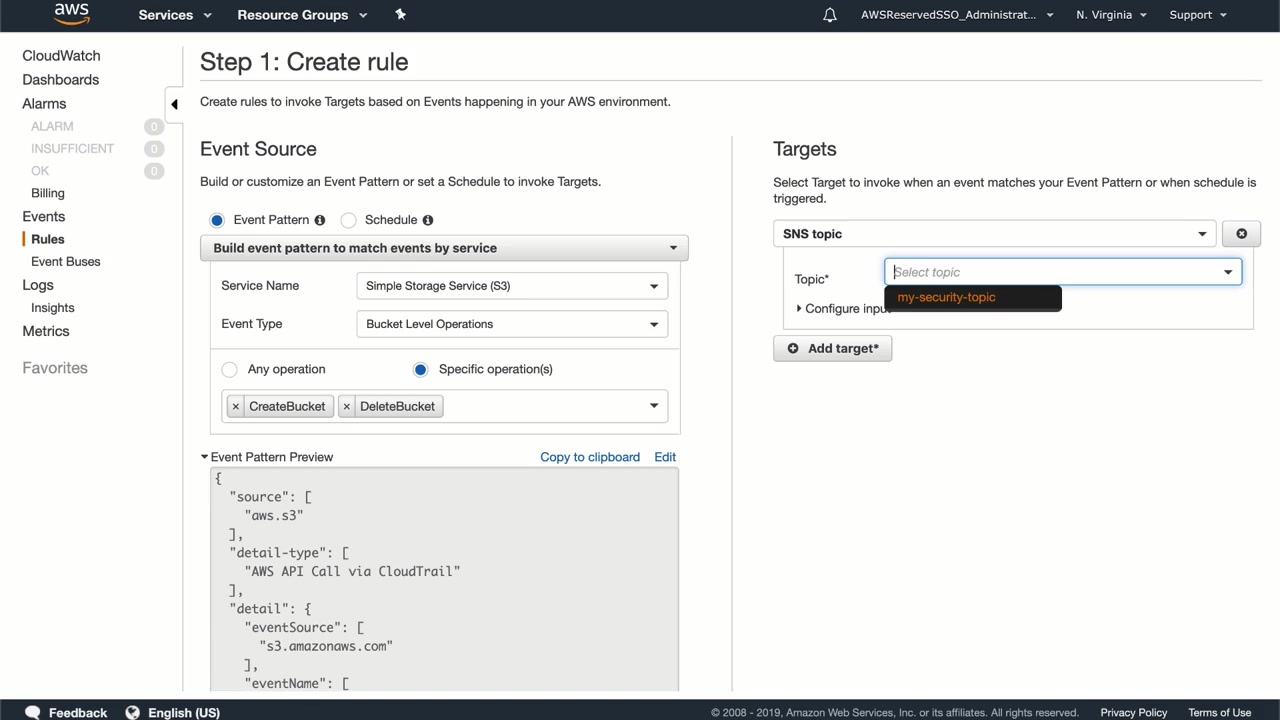Click the Add target button
The image size is (1280, 720).
coord(832,348)
